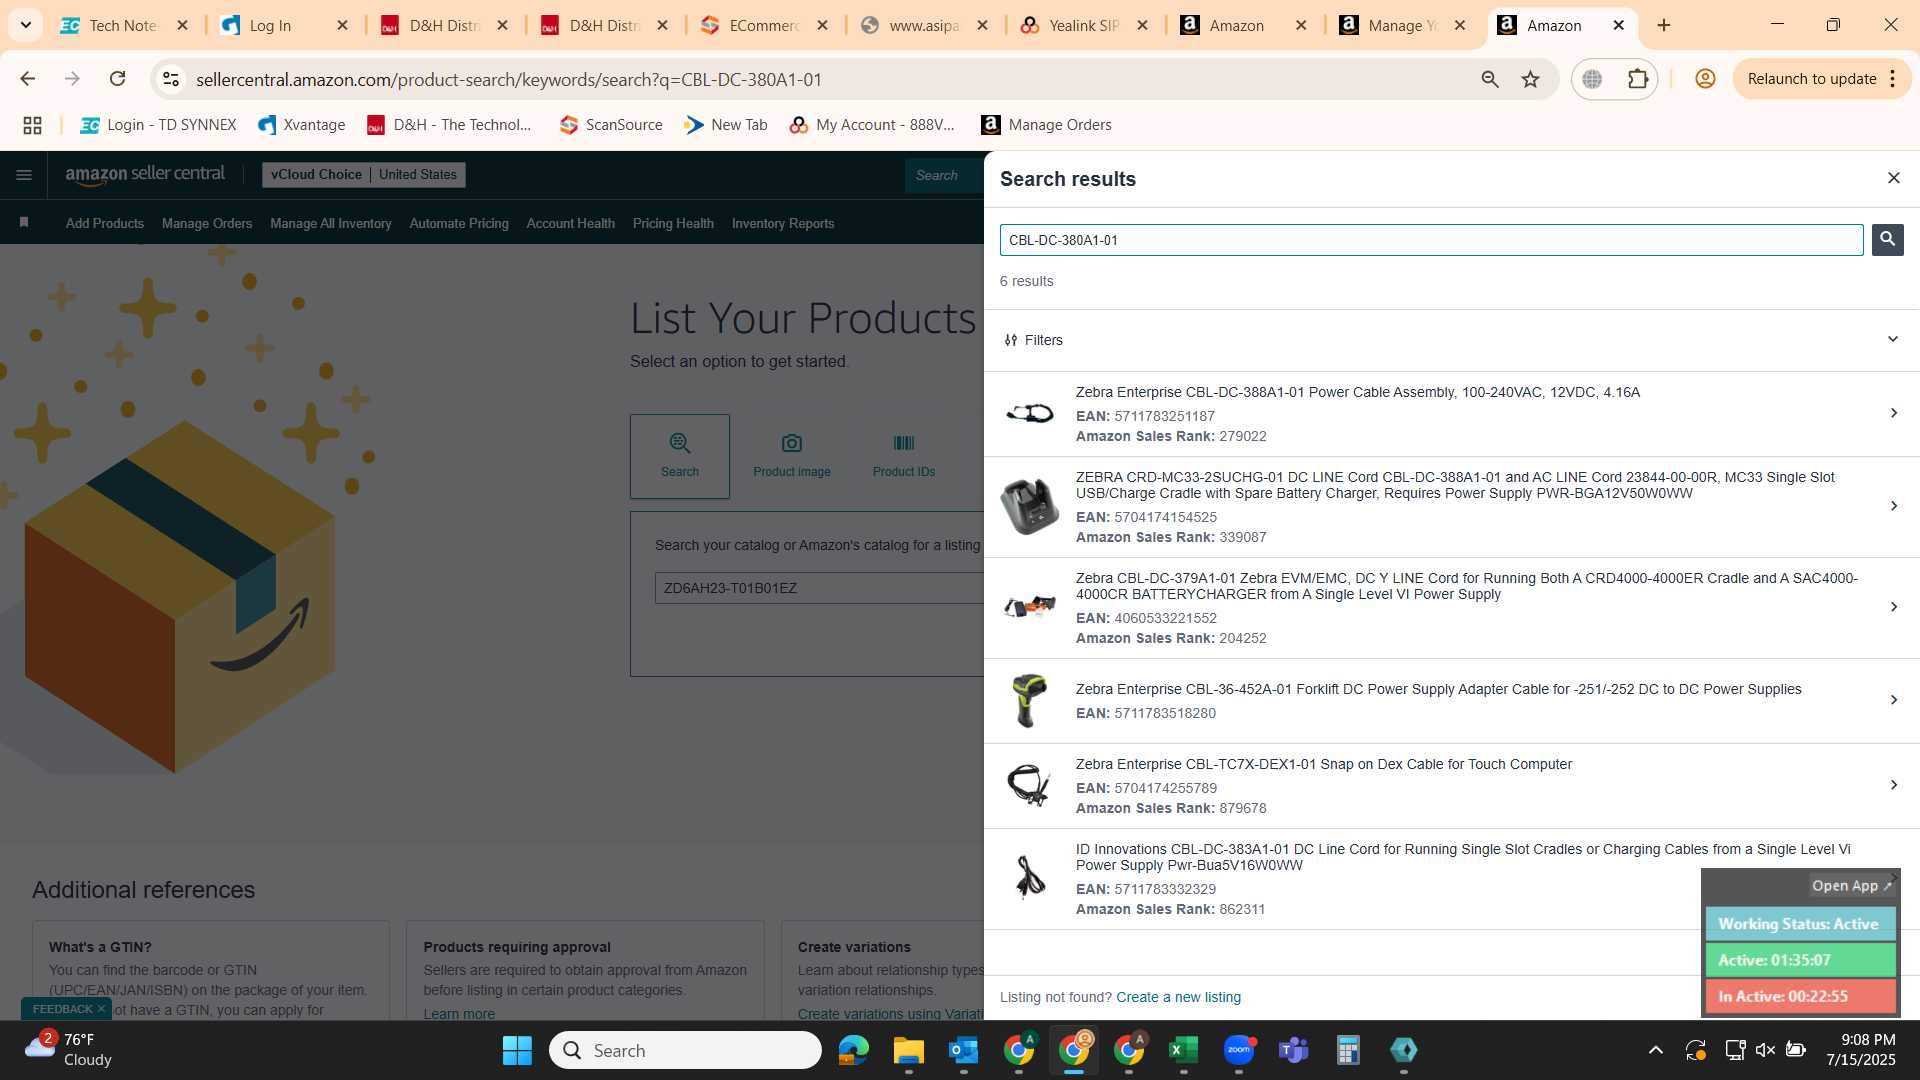Click the Learn more link under Products requiring approval

click(x=459, y=1013)
